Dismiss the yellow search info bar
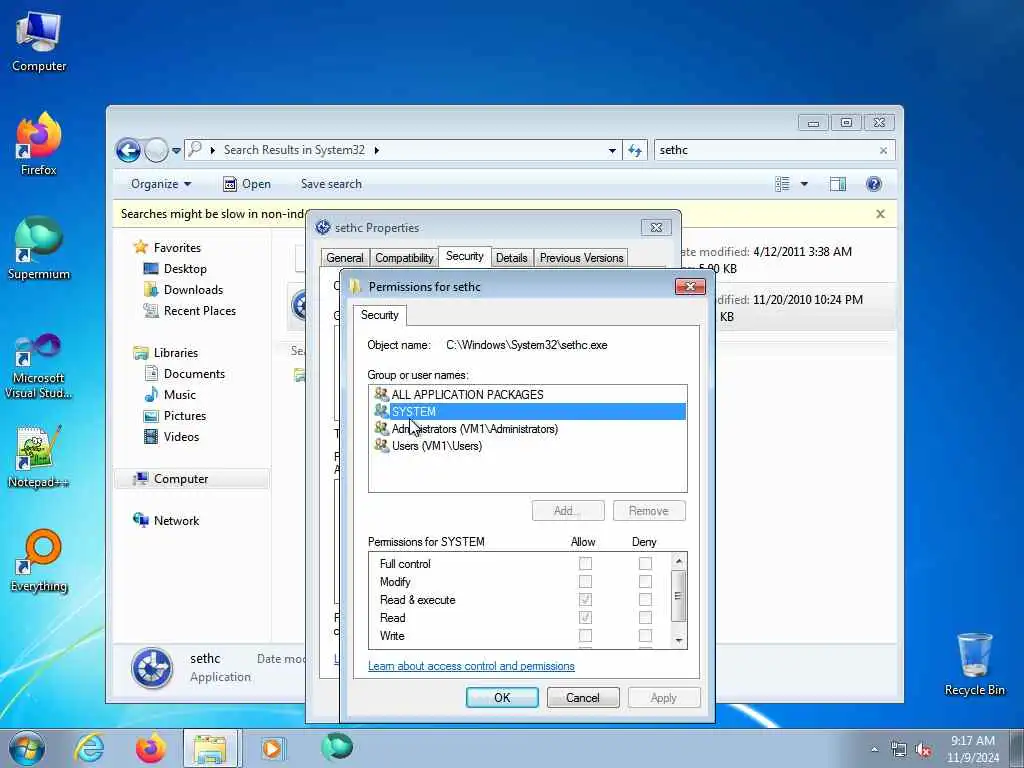The image size is (1024, 768). coord(880,214)
